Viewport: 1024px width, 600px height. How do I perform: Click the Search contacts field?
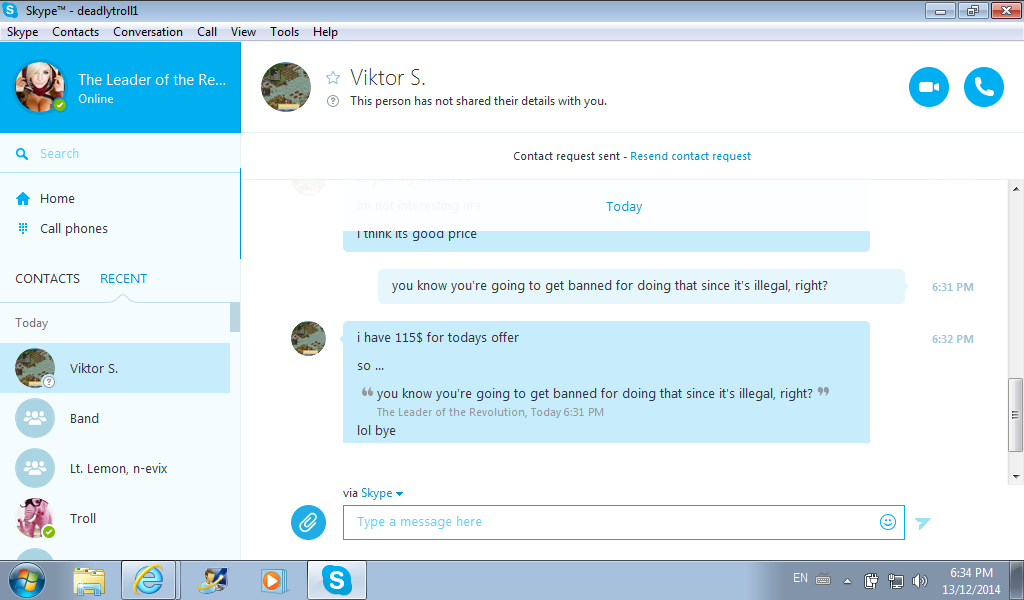pos(120,154)
